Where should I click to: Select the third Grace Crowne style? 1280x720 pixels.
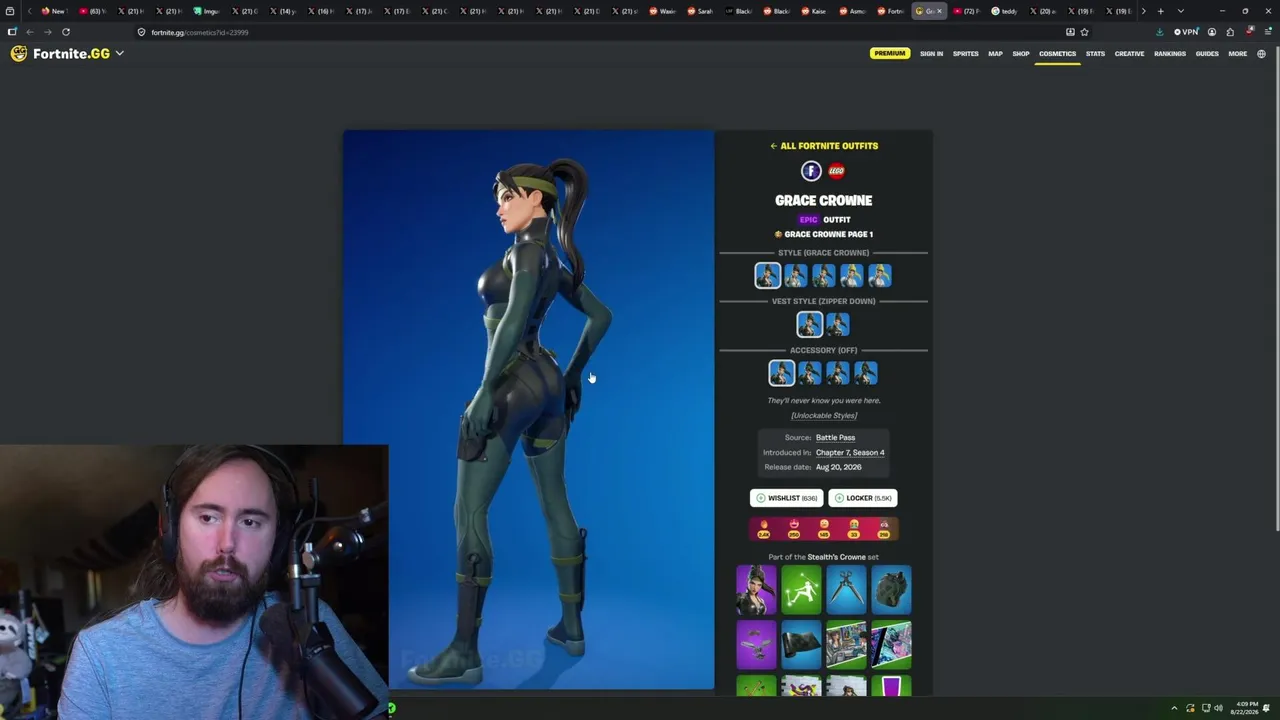(x=824, y=275)
